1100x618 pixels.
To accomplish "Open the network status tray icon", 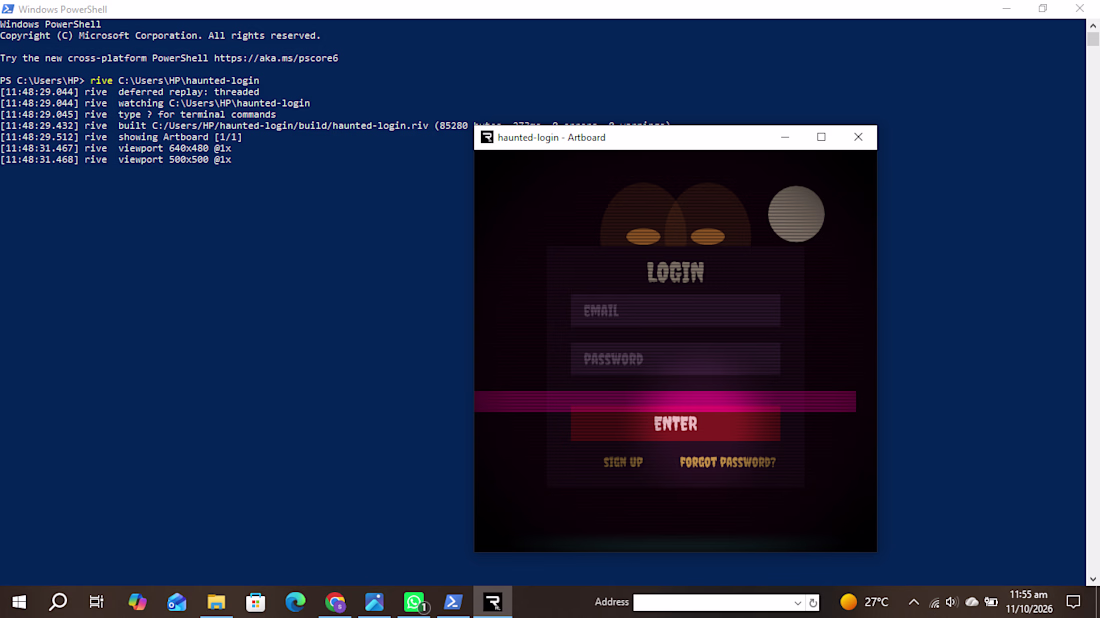I will (934, 603).
